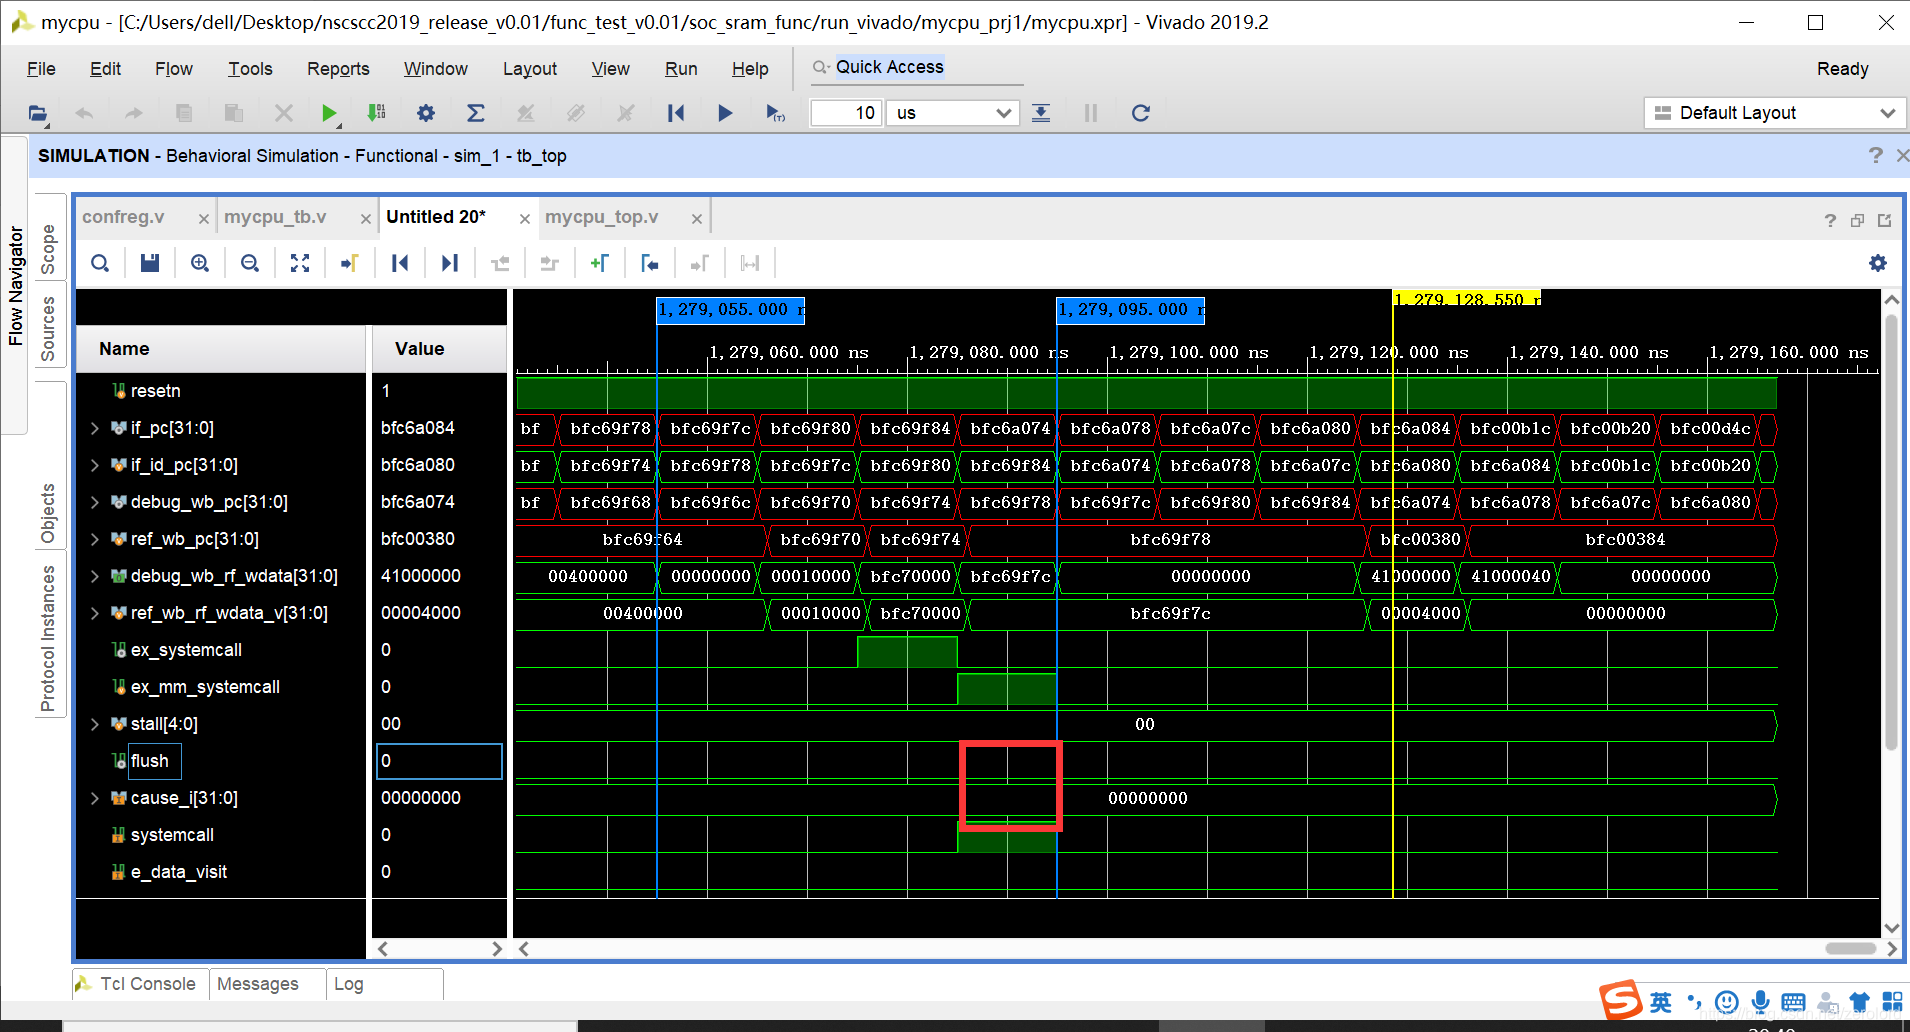Open the Flow Navigator sidebar
The width and height of the screenshot is (1910, 1032).
[15, 285]
